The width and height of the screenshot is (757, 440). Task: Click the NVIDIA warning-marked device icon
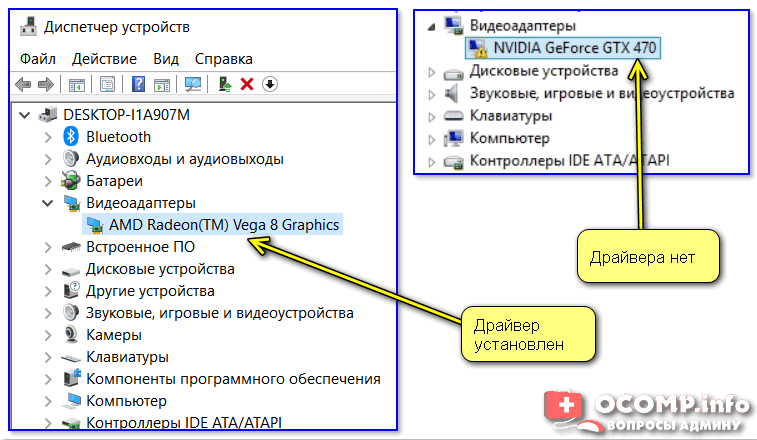pos(477,48)
